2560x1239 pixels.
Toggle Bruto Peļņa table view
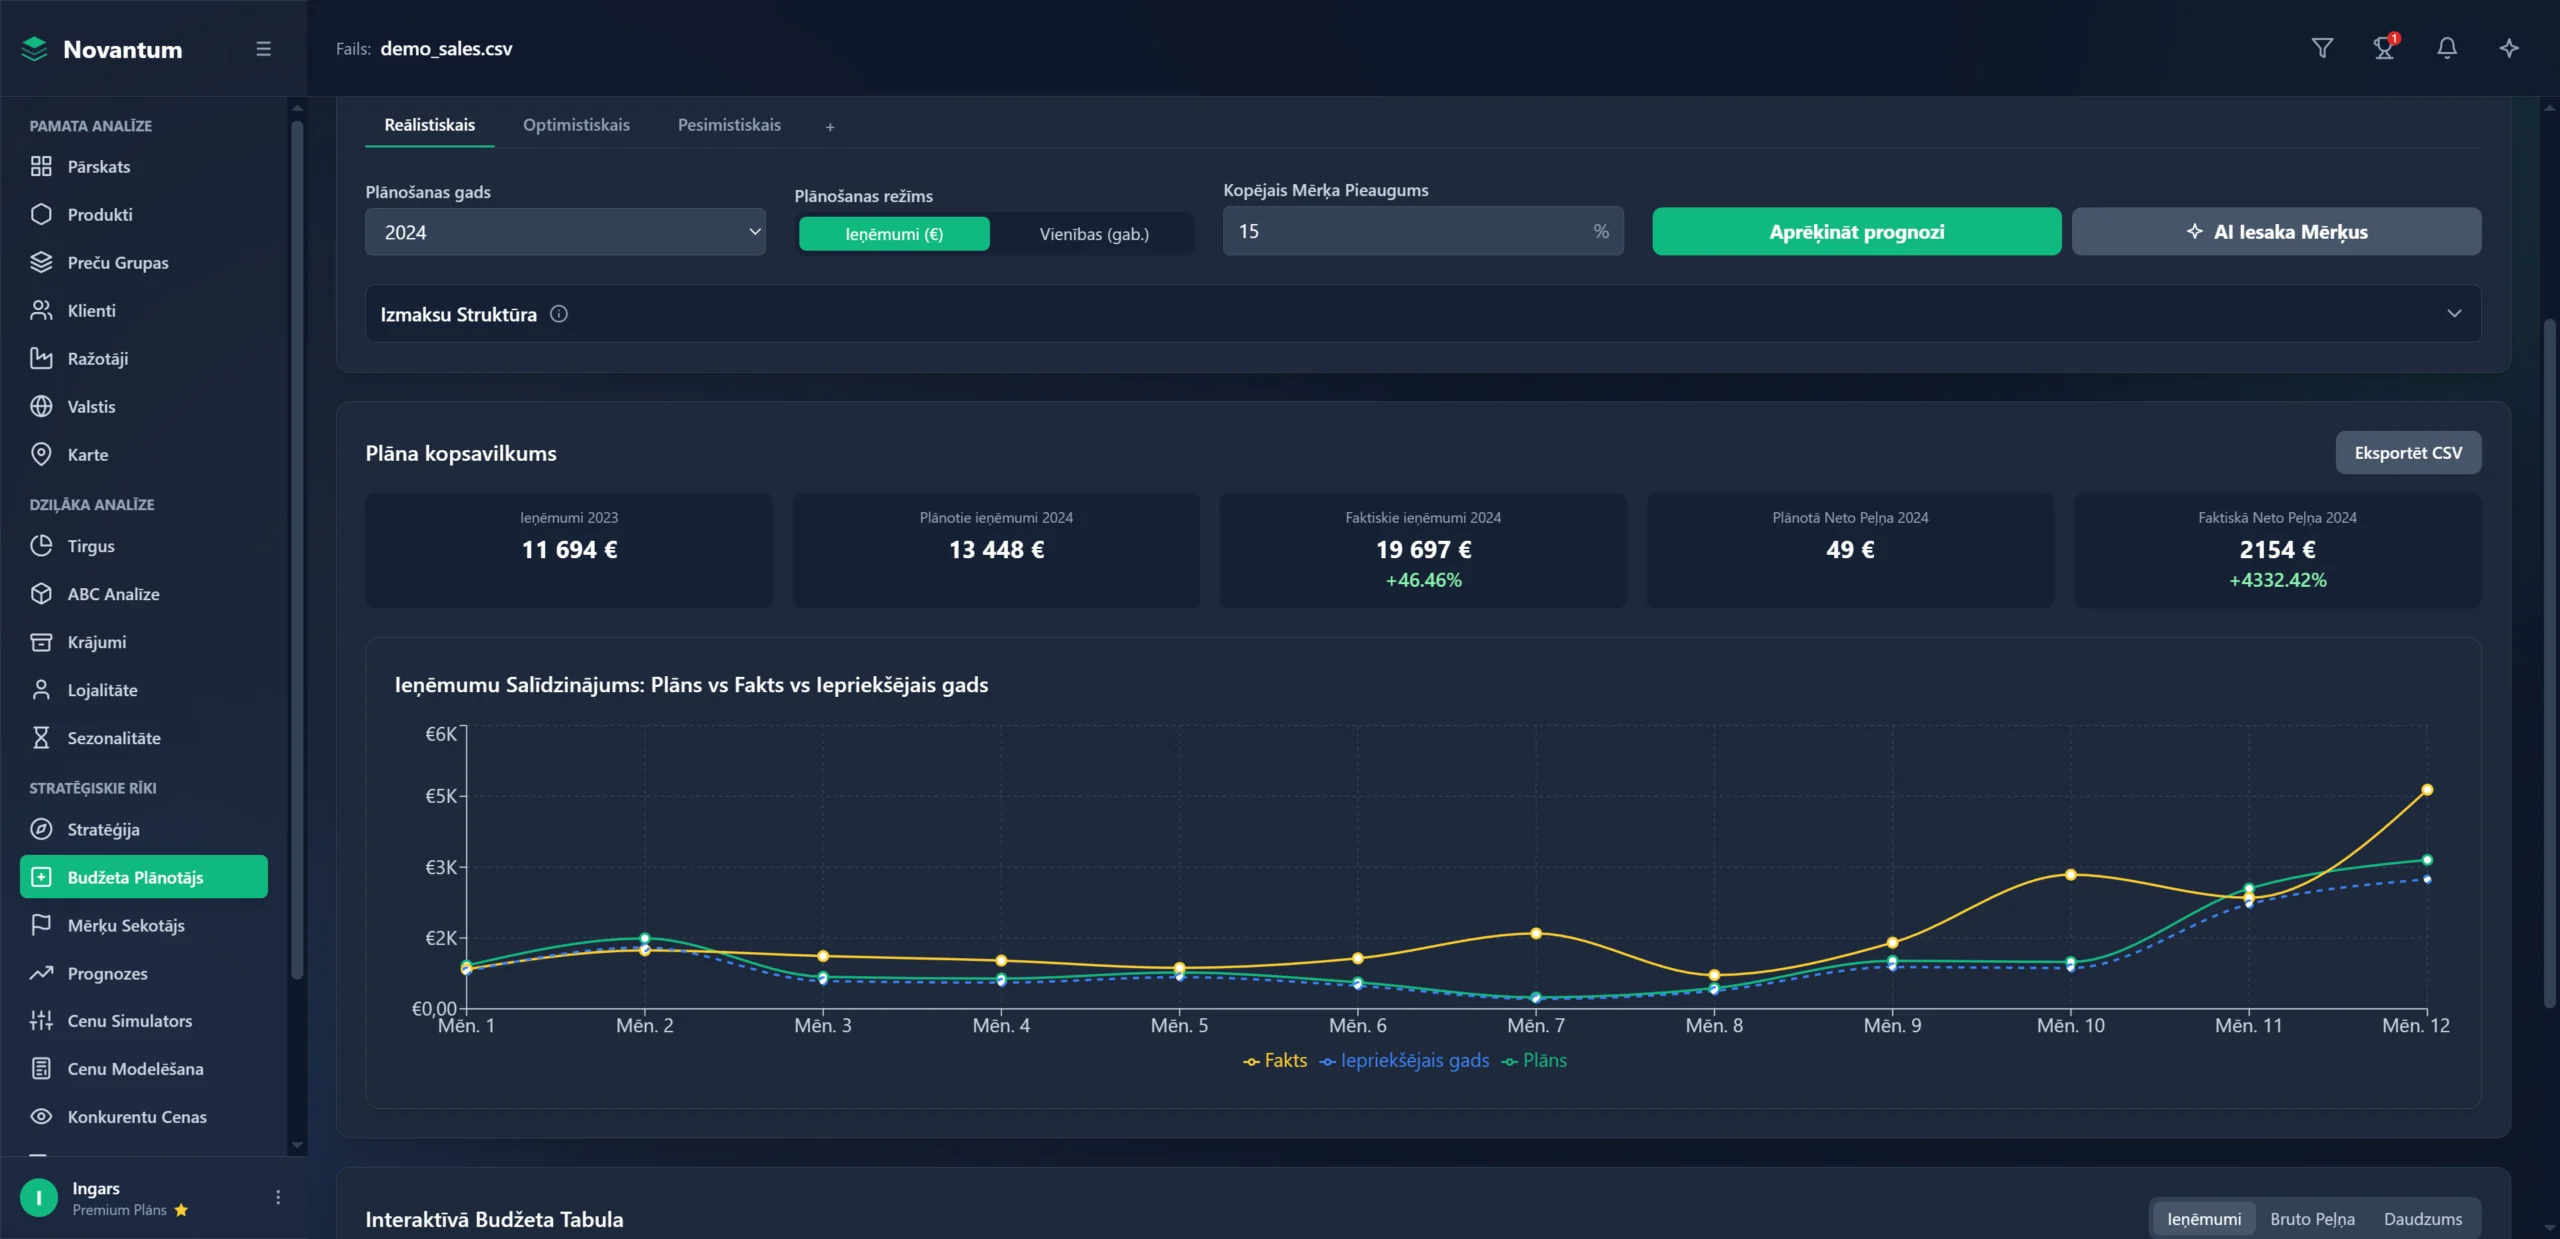click(2311, 1219)
